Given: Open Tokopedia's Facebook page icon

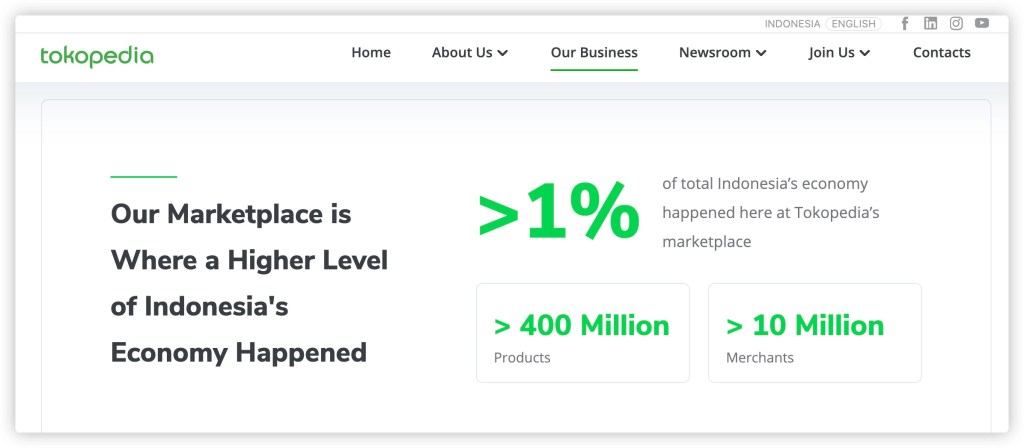Looking at the screenshot, I should click(x=905, y=23).
